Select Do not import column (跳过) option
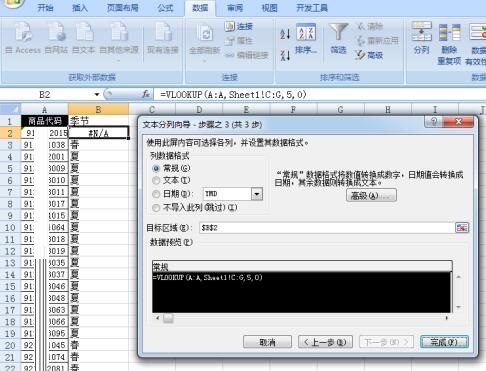The width and height of the screenshot is (486, 371). 156,208
